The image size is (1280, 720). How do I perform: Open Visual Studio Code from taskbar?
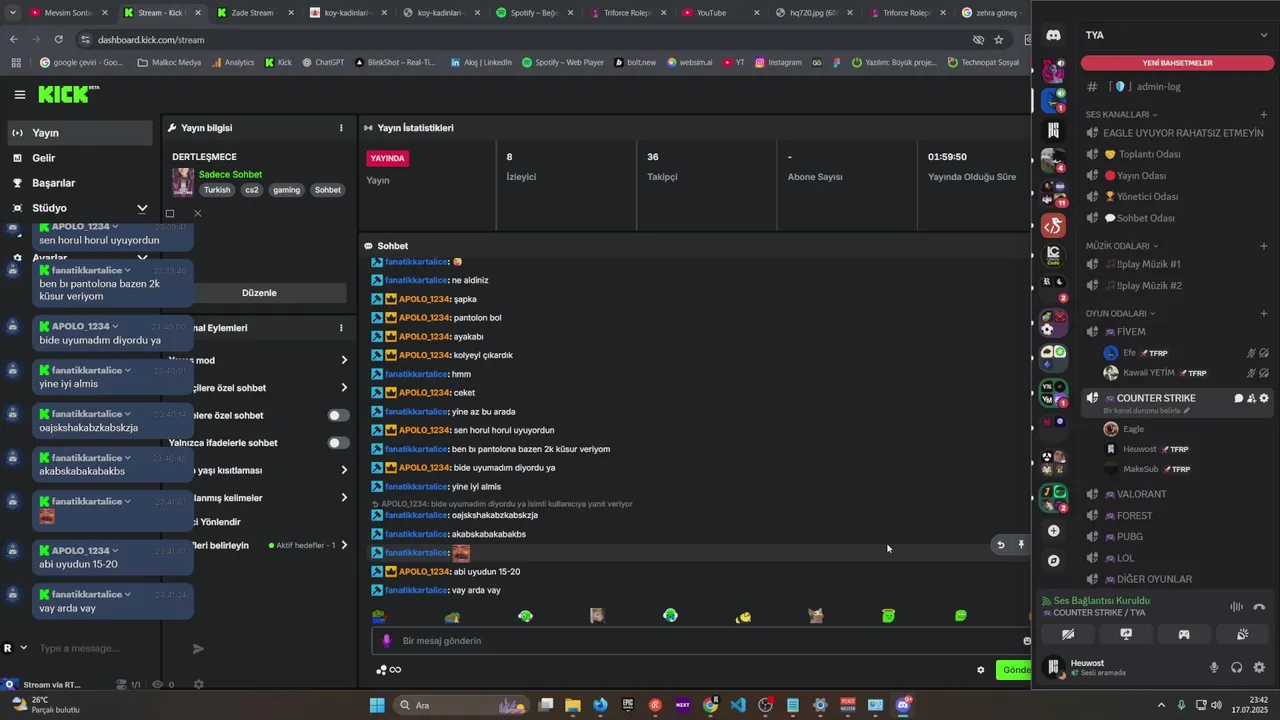pos(738,705)
